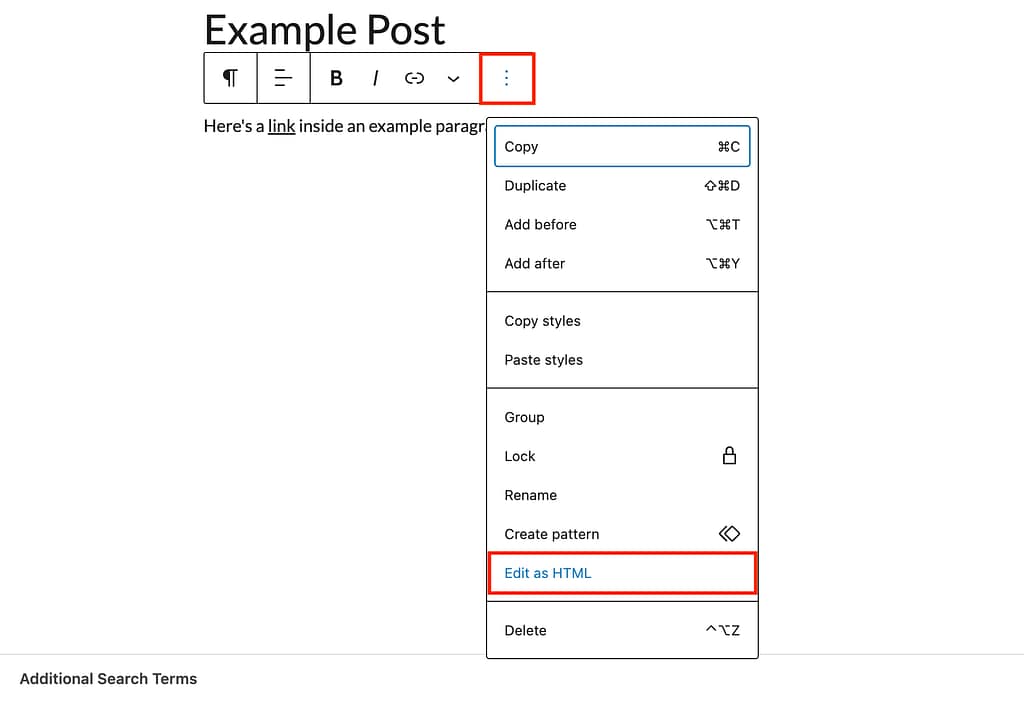1024x709 pixels.
Task: Select Paste styles
Action: pyautogui.click(x=542, y=360)
